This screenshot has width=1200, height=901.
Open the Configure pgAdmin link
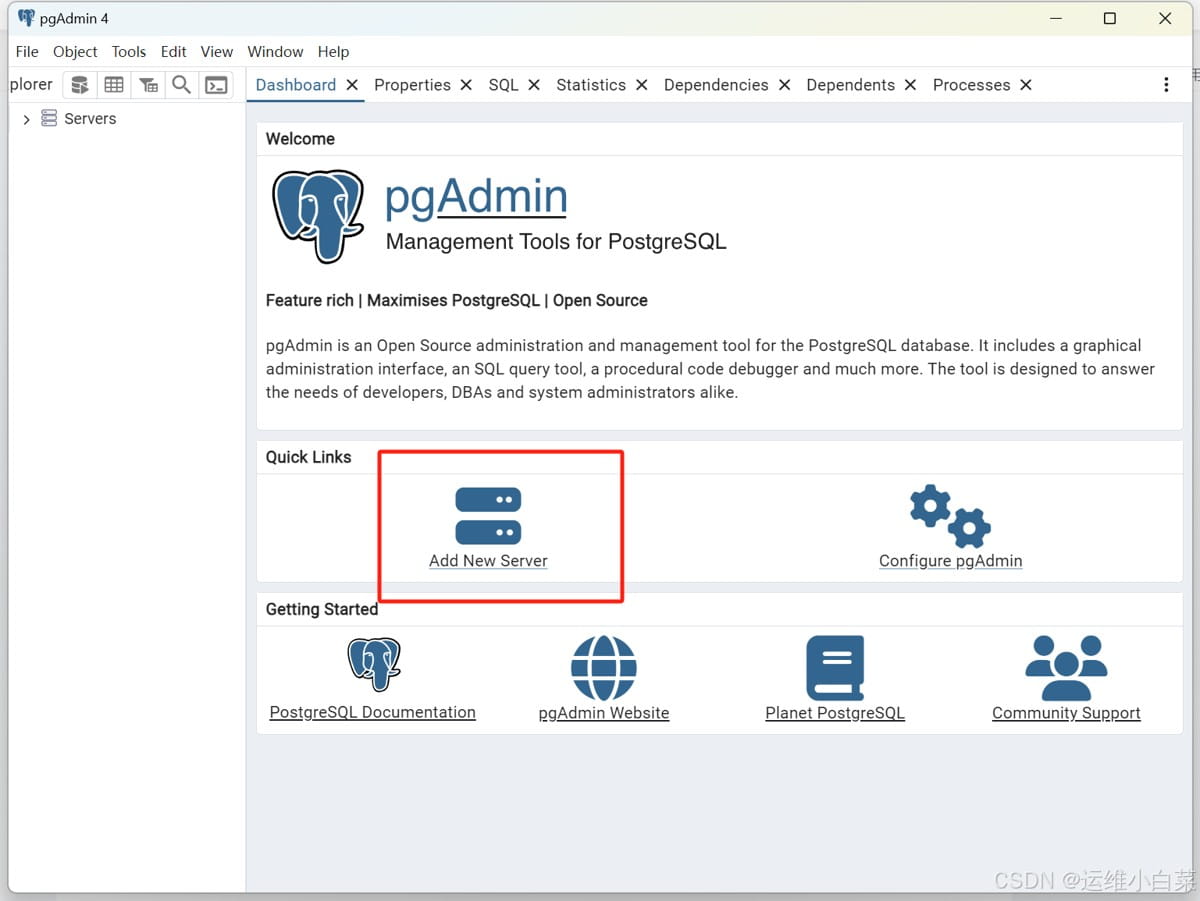pos(950,561)
